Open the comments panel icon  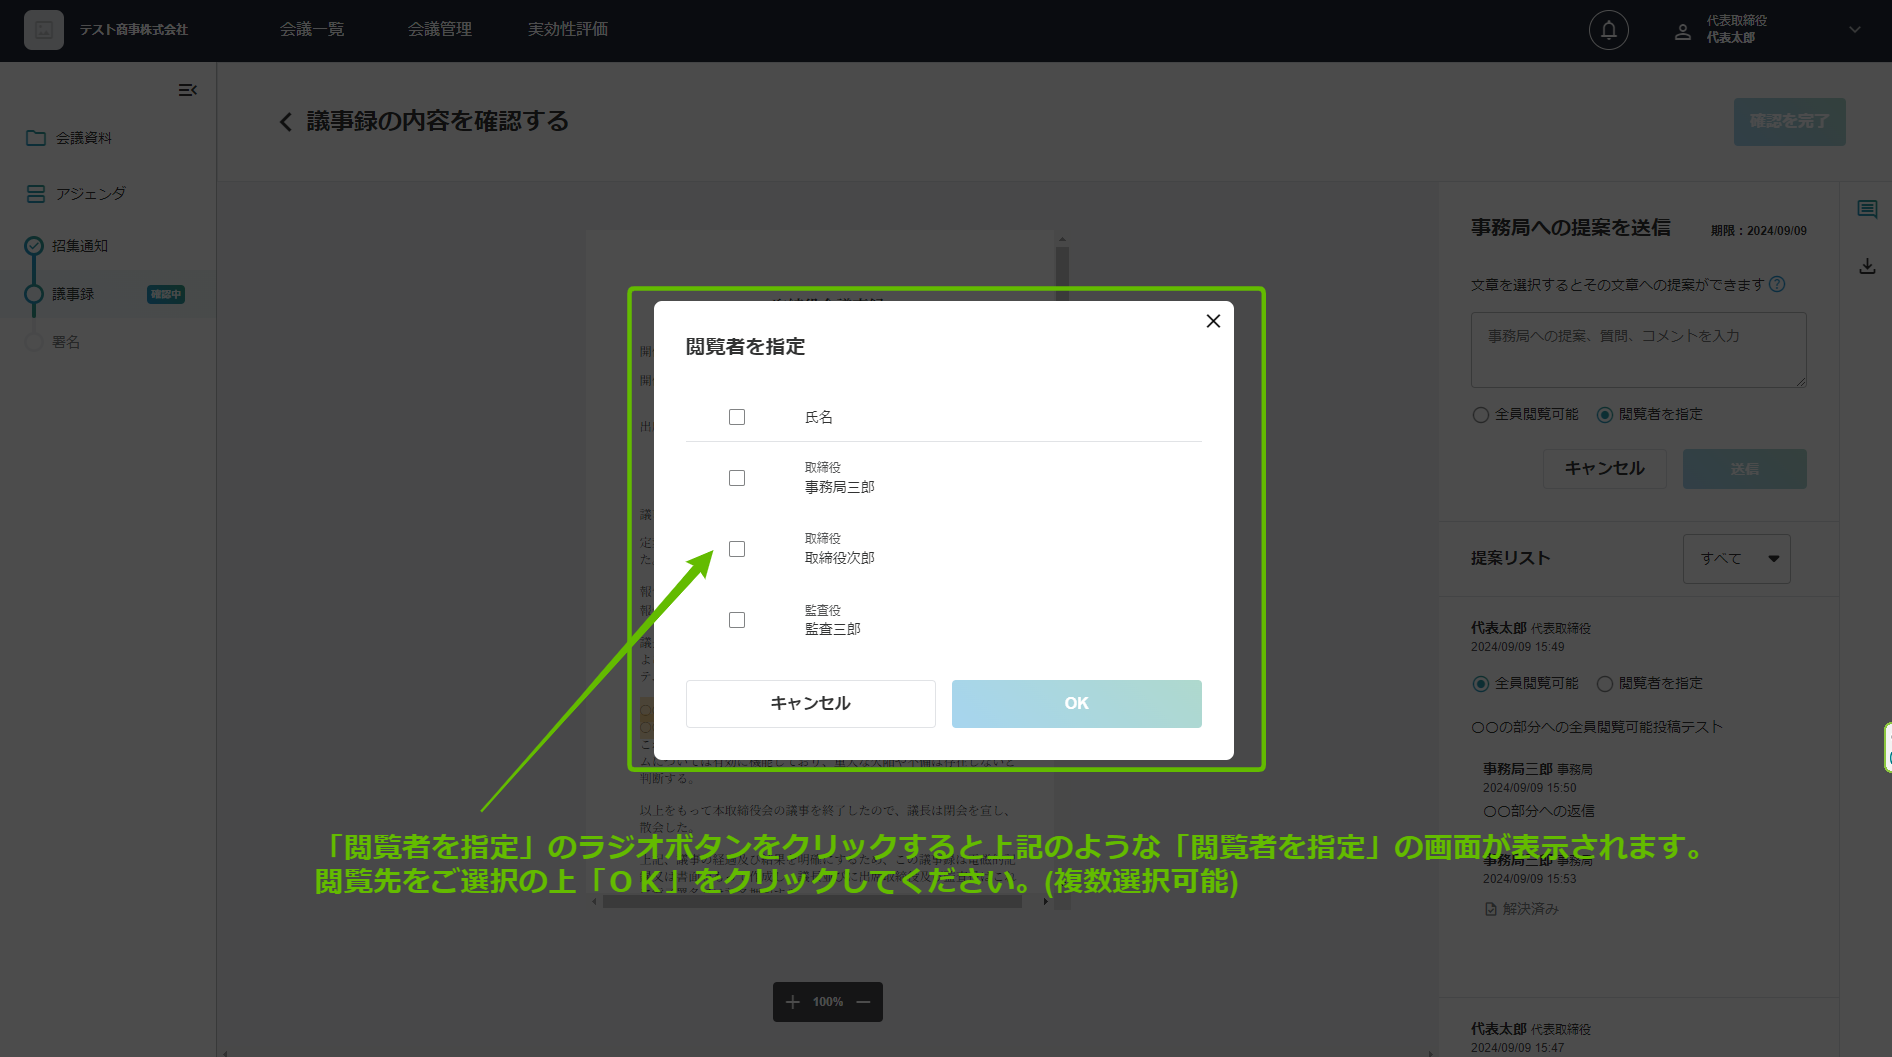(1866, 209)
